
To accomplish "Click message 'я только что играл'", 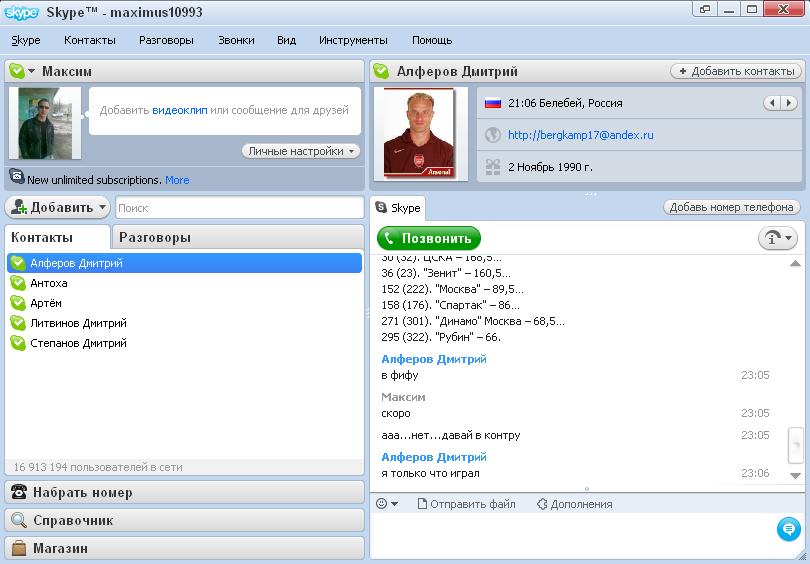I will click(430, 474).
